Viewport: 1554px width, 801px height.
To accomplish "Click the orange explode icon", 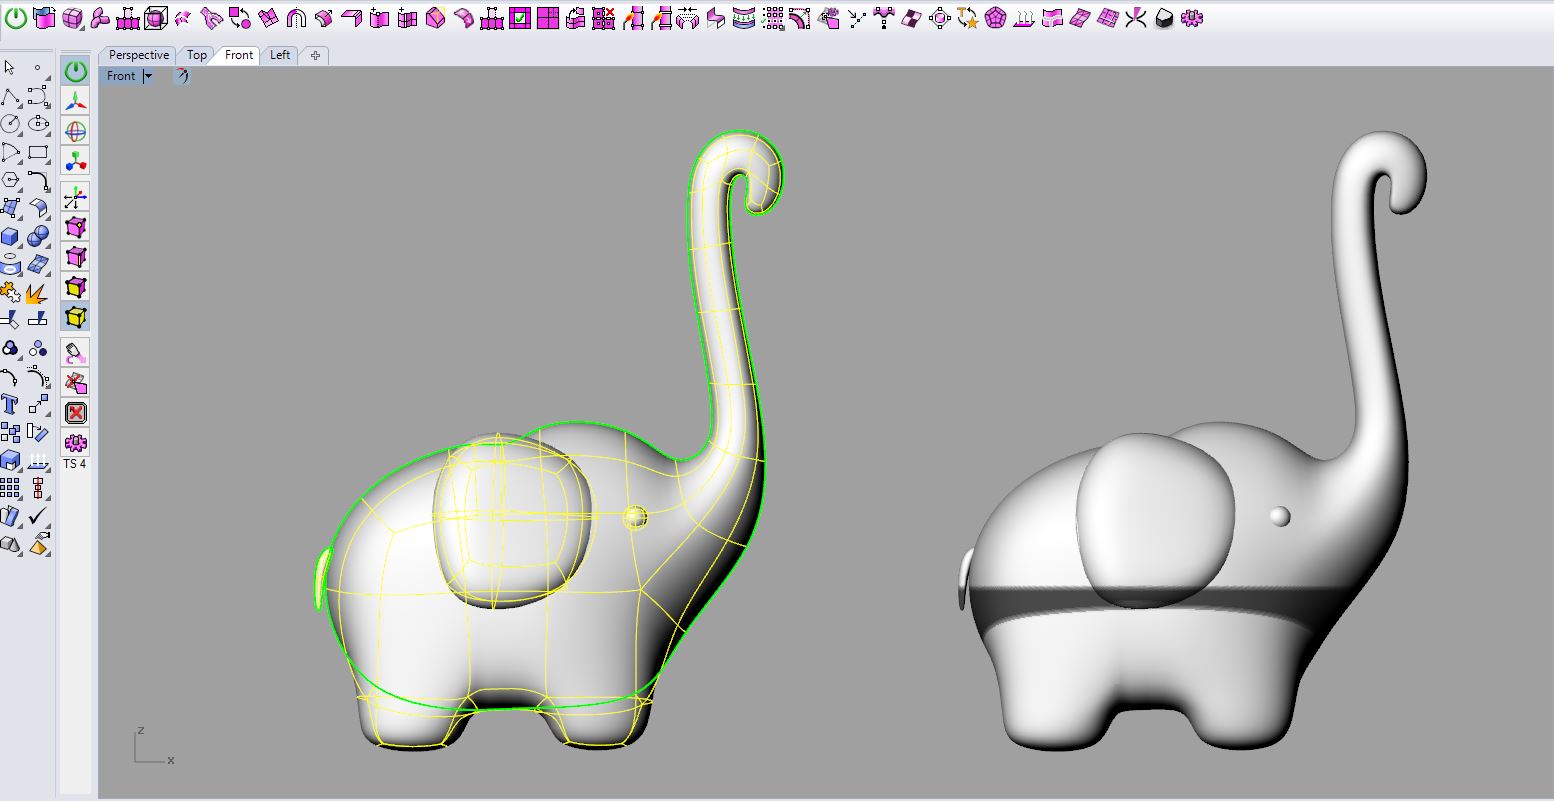I will (x=38, y=292).
